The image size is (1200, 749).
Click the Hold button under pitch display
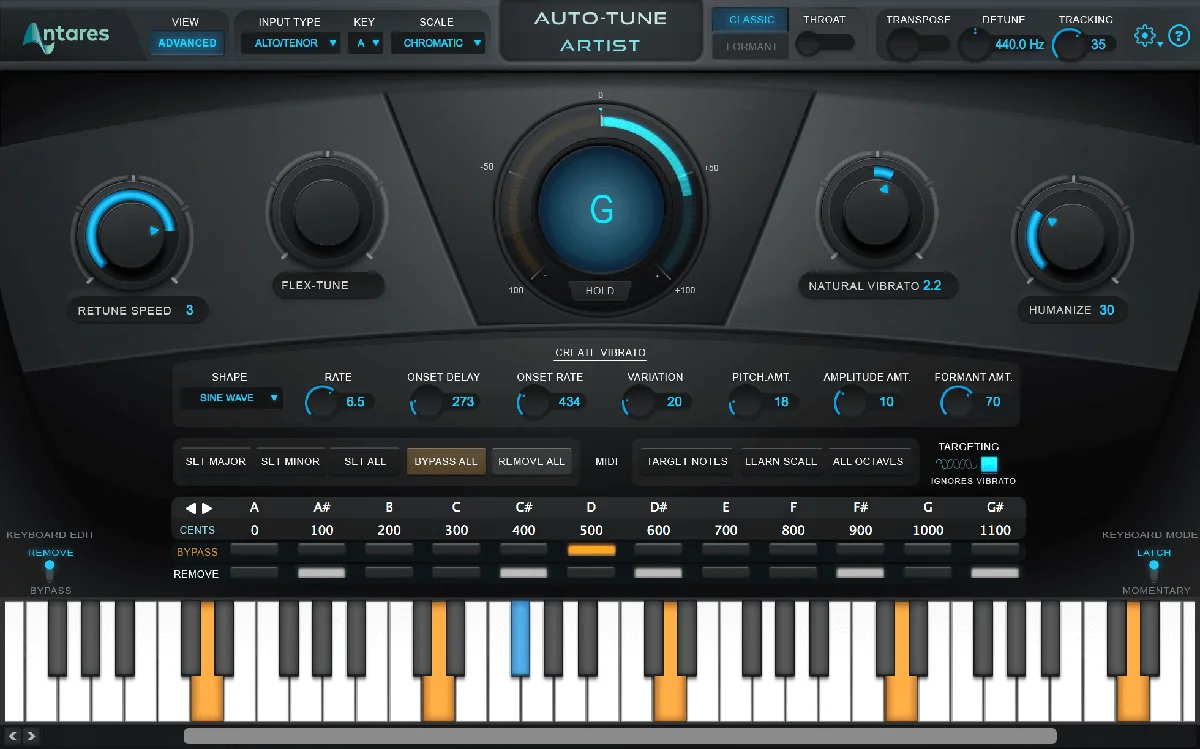pos(600,291)
